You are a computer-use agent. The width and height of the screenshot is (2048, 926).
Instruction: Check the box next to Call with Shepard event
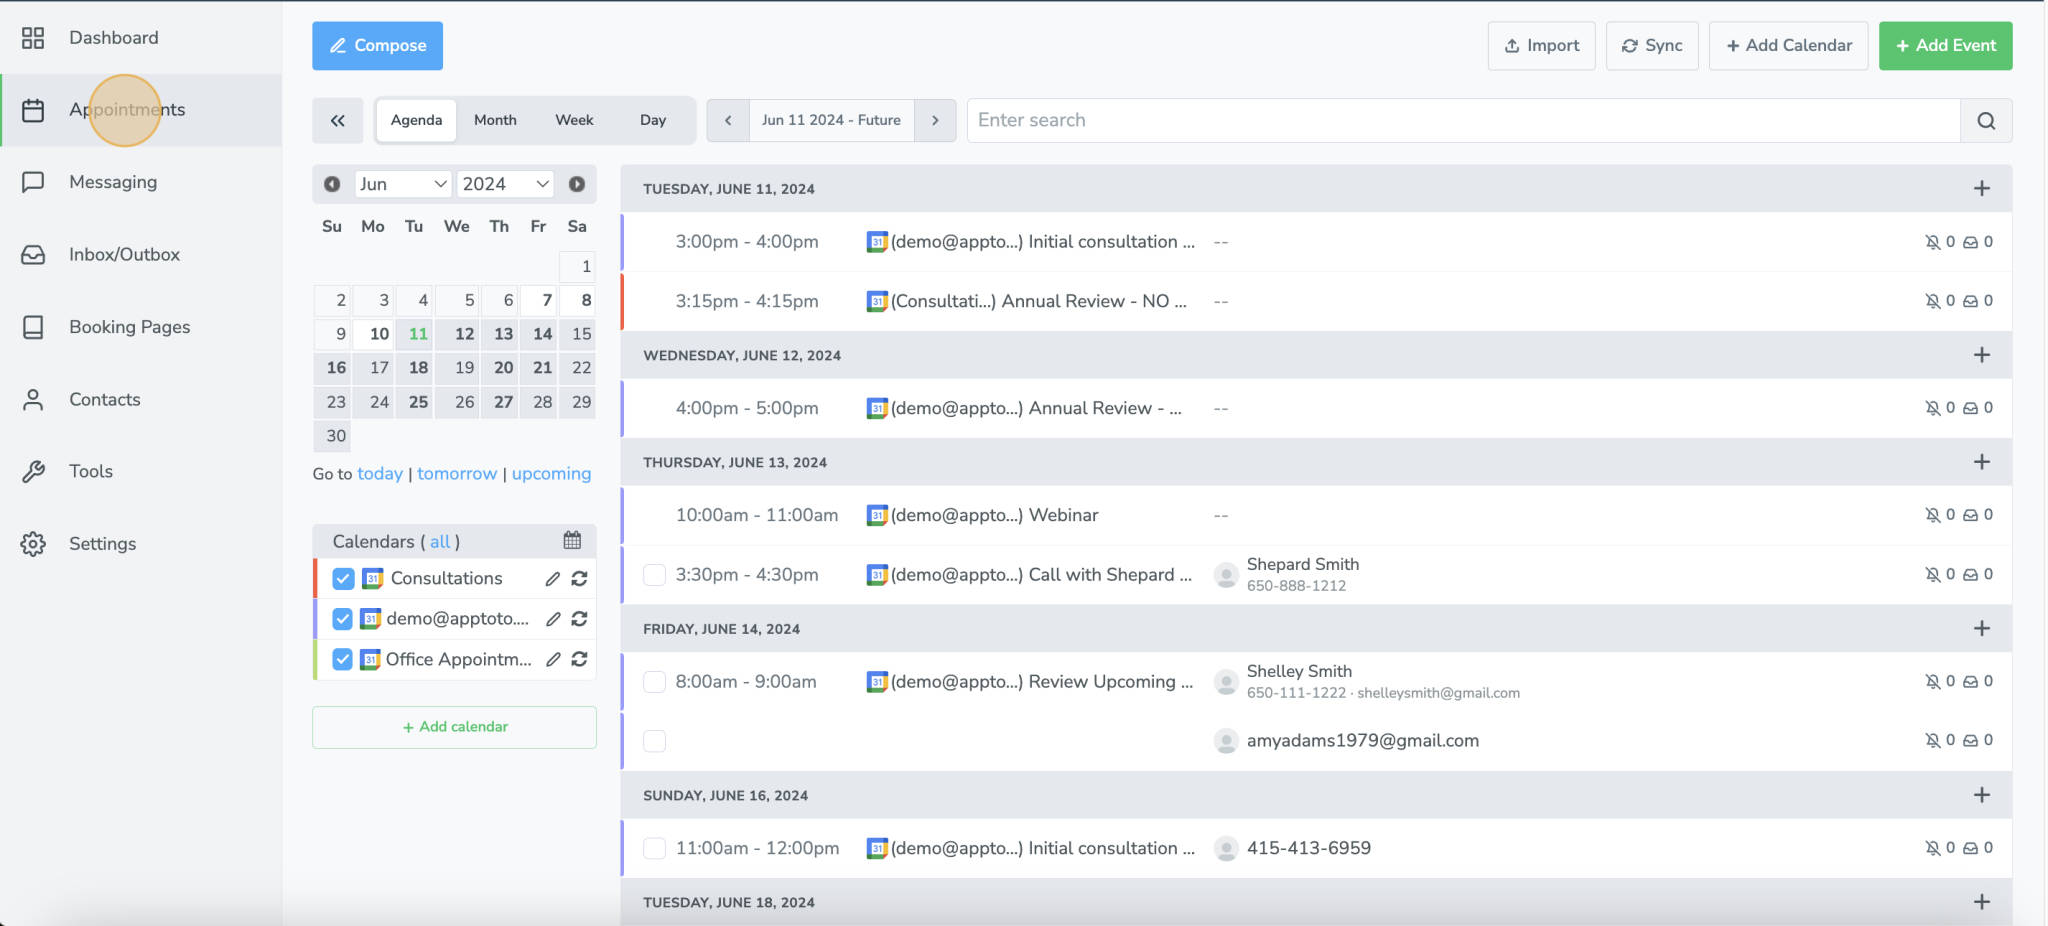(x=654, y=574)
